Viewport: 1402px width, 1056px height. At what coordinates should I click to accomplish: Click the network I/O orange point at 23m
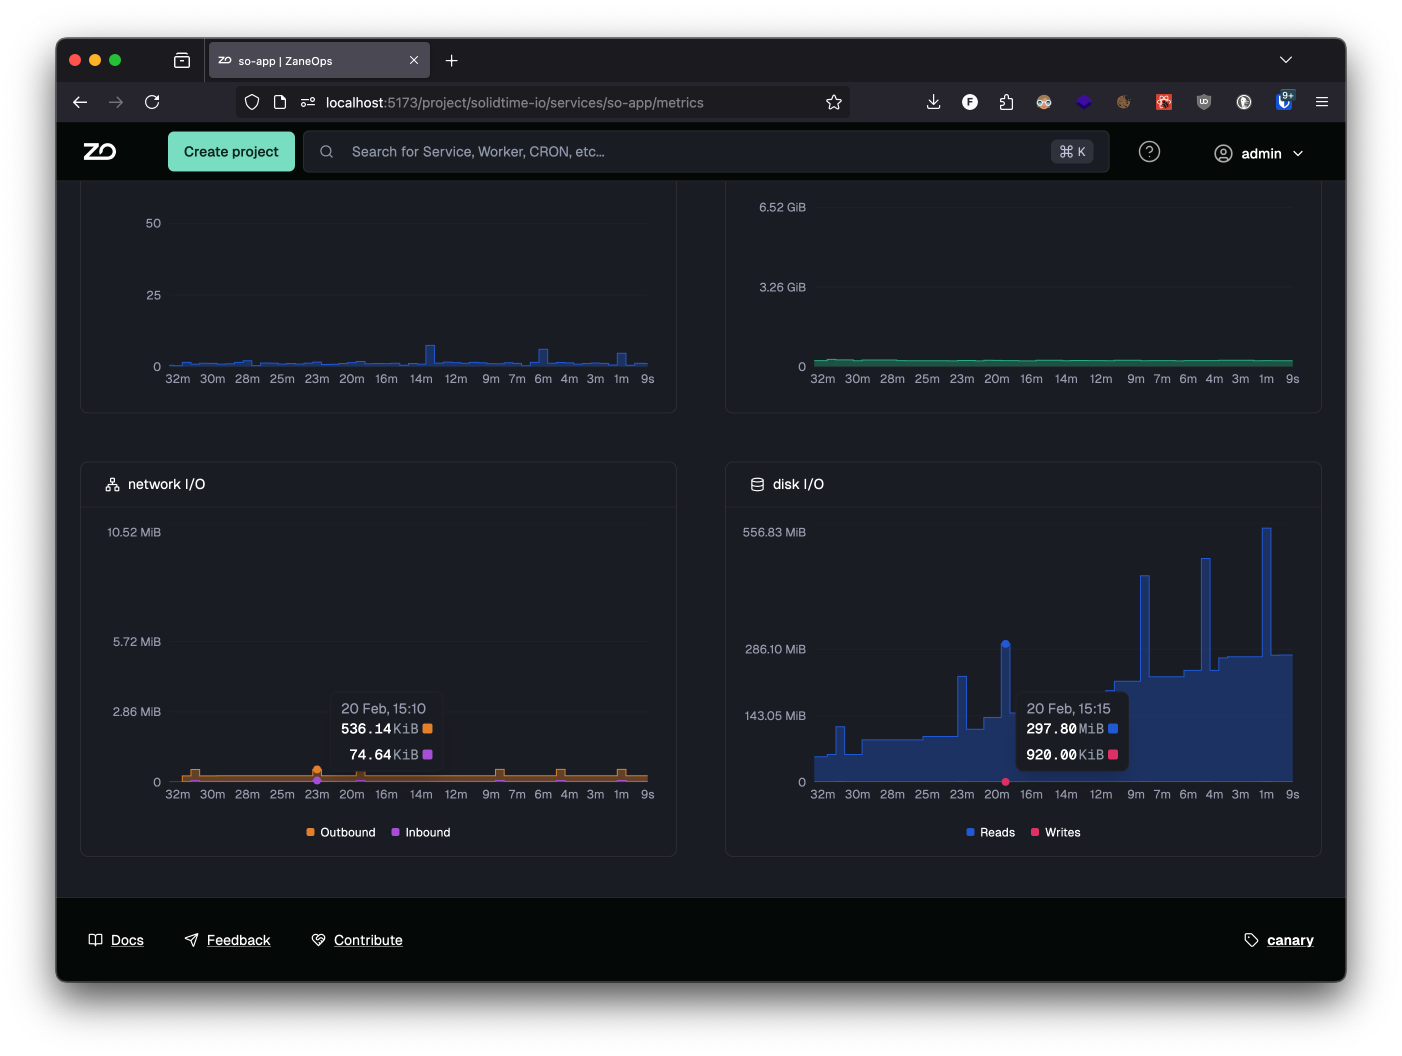click(x=317, y=770)
